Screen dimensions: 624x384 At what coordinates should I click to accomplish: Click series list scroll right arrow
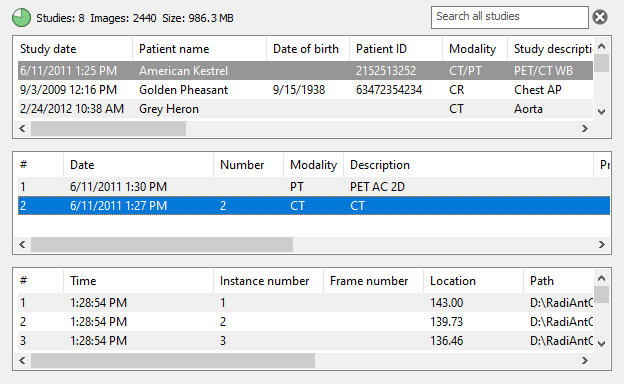coord(602,244)
